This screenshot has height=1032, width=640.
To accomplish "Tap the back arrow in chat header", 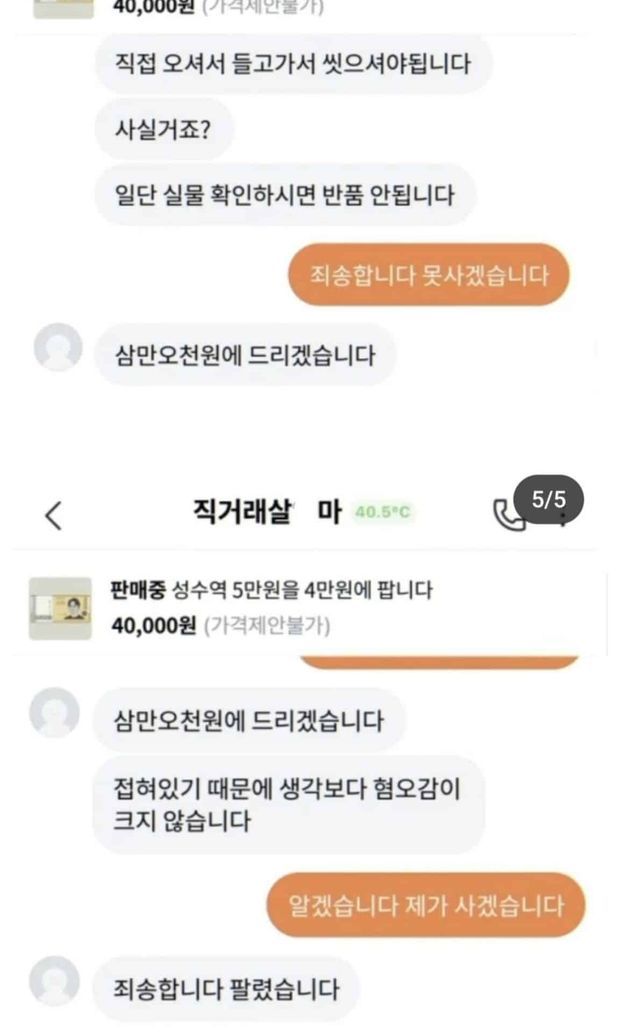I will click(x=54, y=514).
